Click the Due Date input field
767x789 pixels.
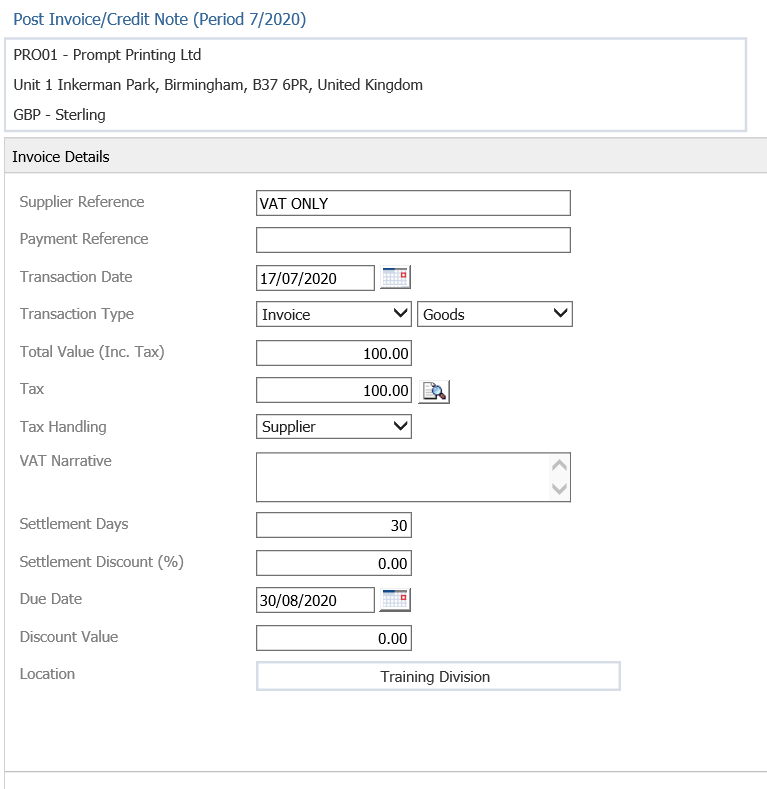[315, 600]
